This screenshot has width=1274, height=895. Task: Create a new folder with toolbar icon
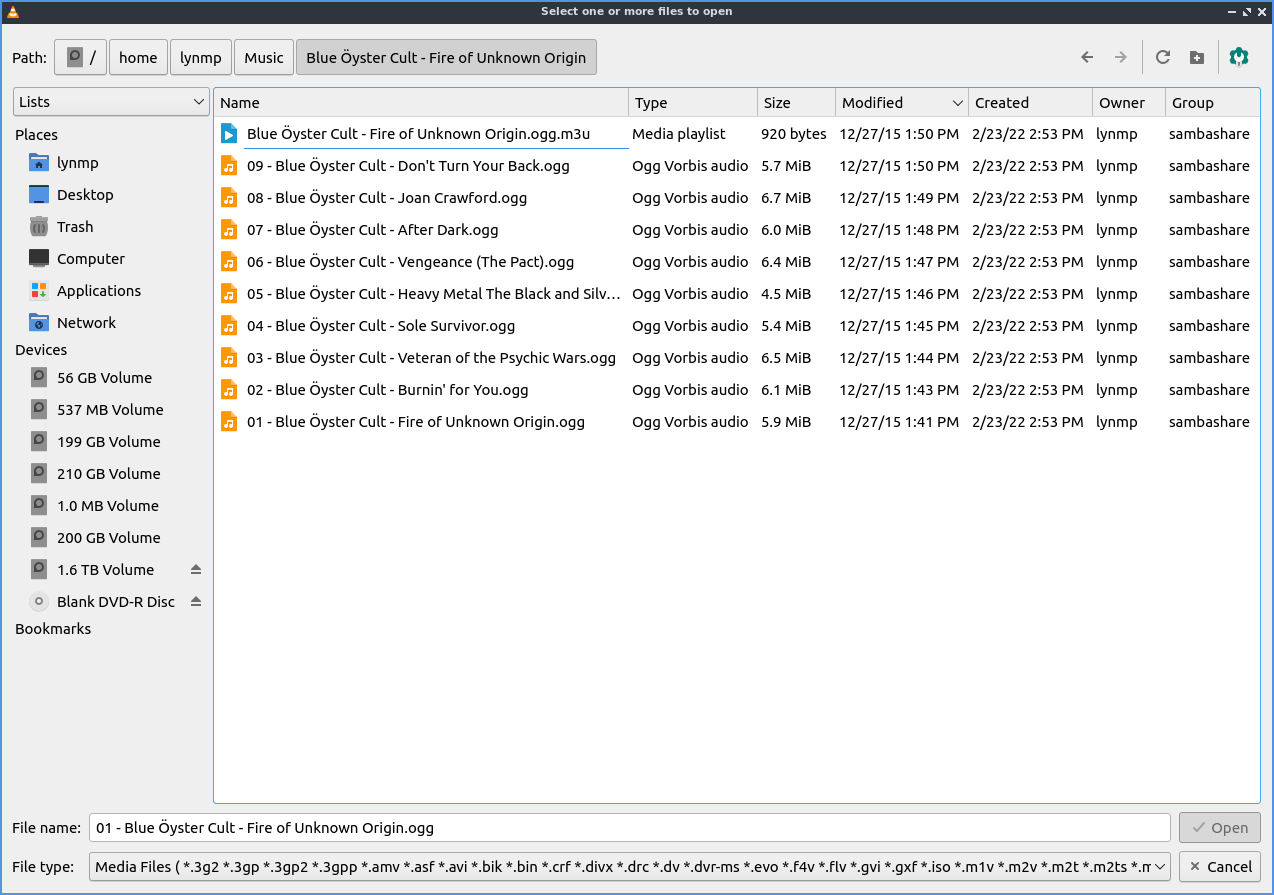(x=1196, y=58)
